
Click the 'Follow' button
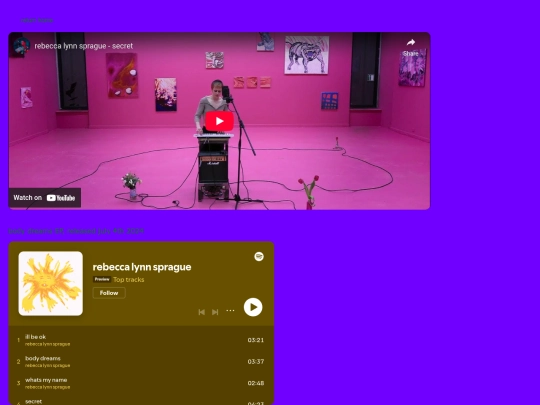click(109, 293)
